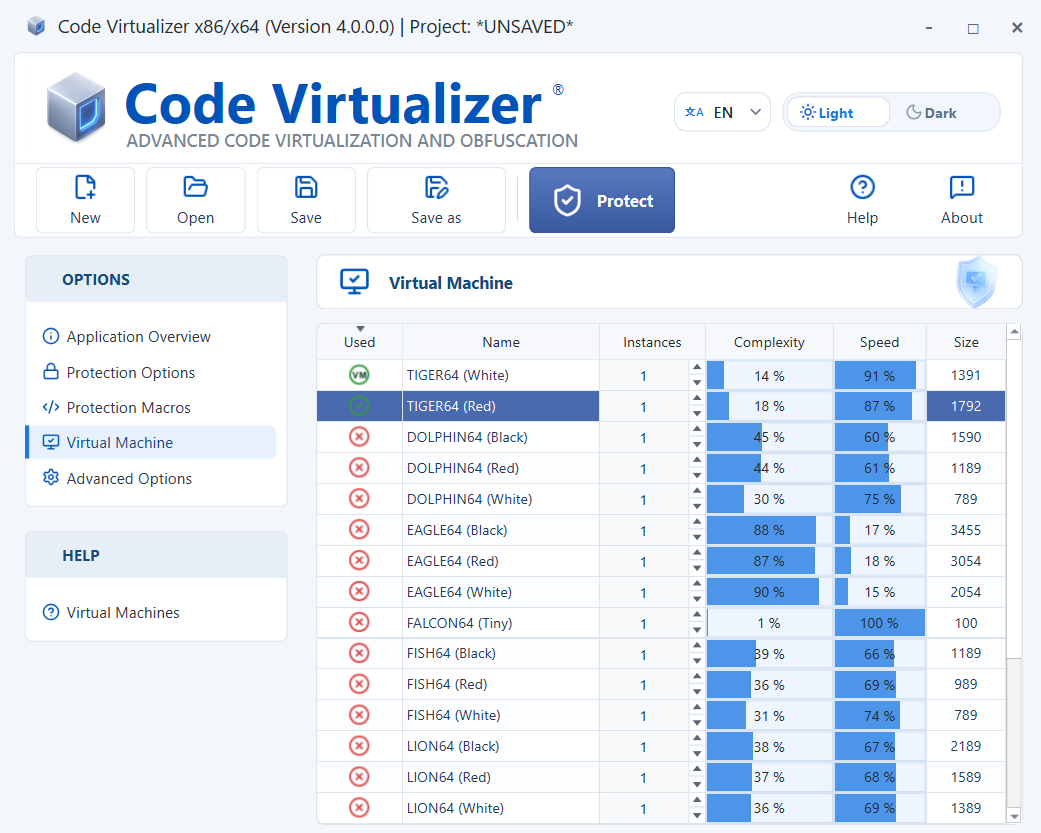Image resolution: width=1041 pixels, height=833 pixels.
Task: Enable the LION64 (Black) virtual machine
Action: click(359, 746)
